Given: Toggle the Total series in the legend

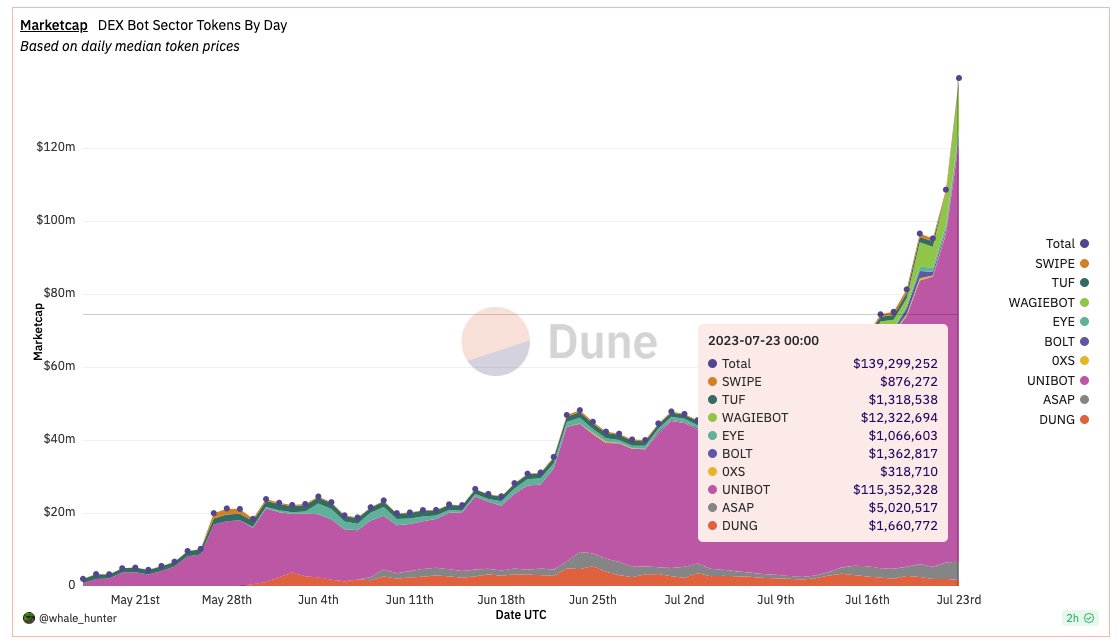Looking at the screenshot, I should (1067, 244).
